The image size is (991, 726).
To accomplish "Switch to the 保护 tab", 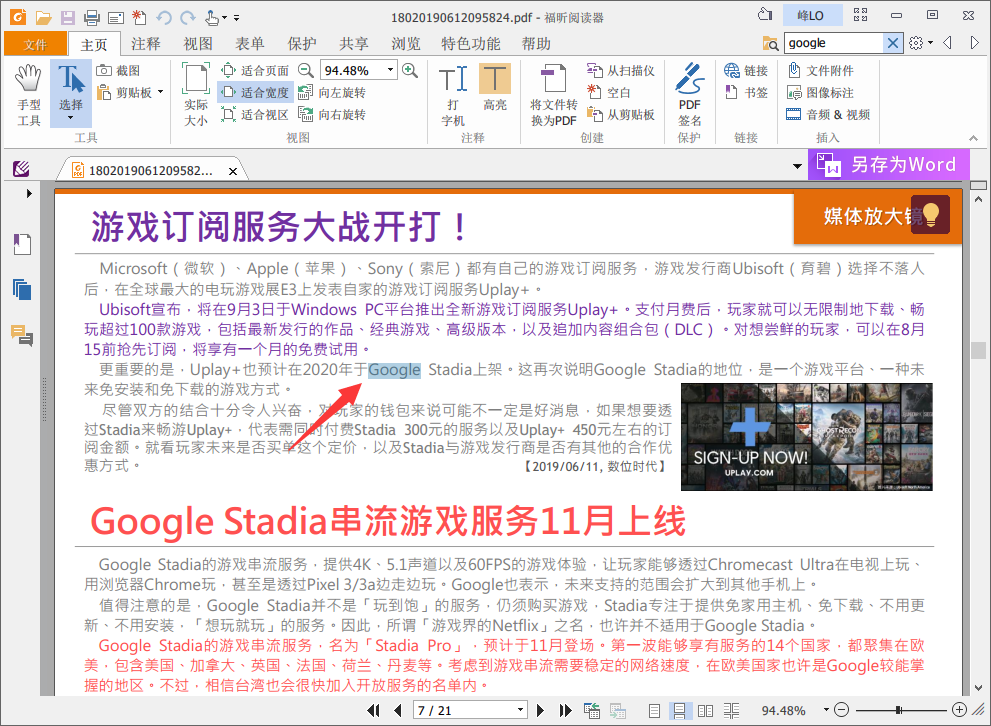I will [x=302, y=44].
